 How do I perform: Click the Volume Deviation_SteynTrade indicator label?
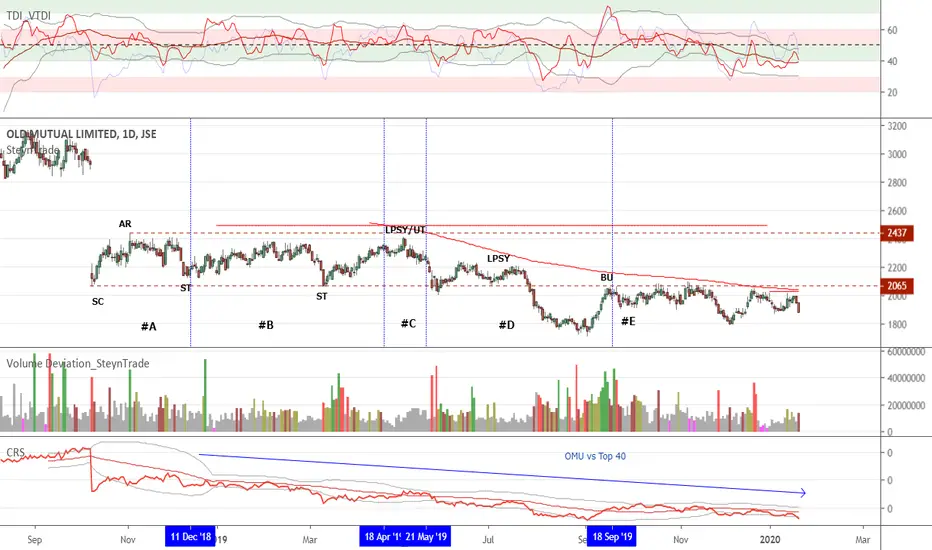tap(78, 363)
